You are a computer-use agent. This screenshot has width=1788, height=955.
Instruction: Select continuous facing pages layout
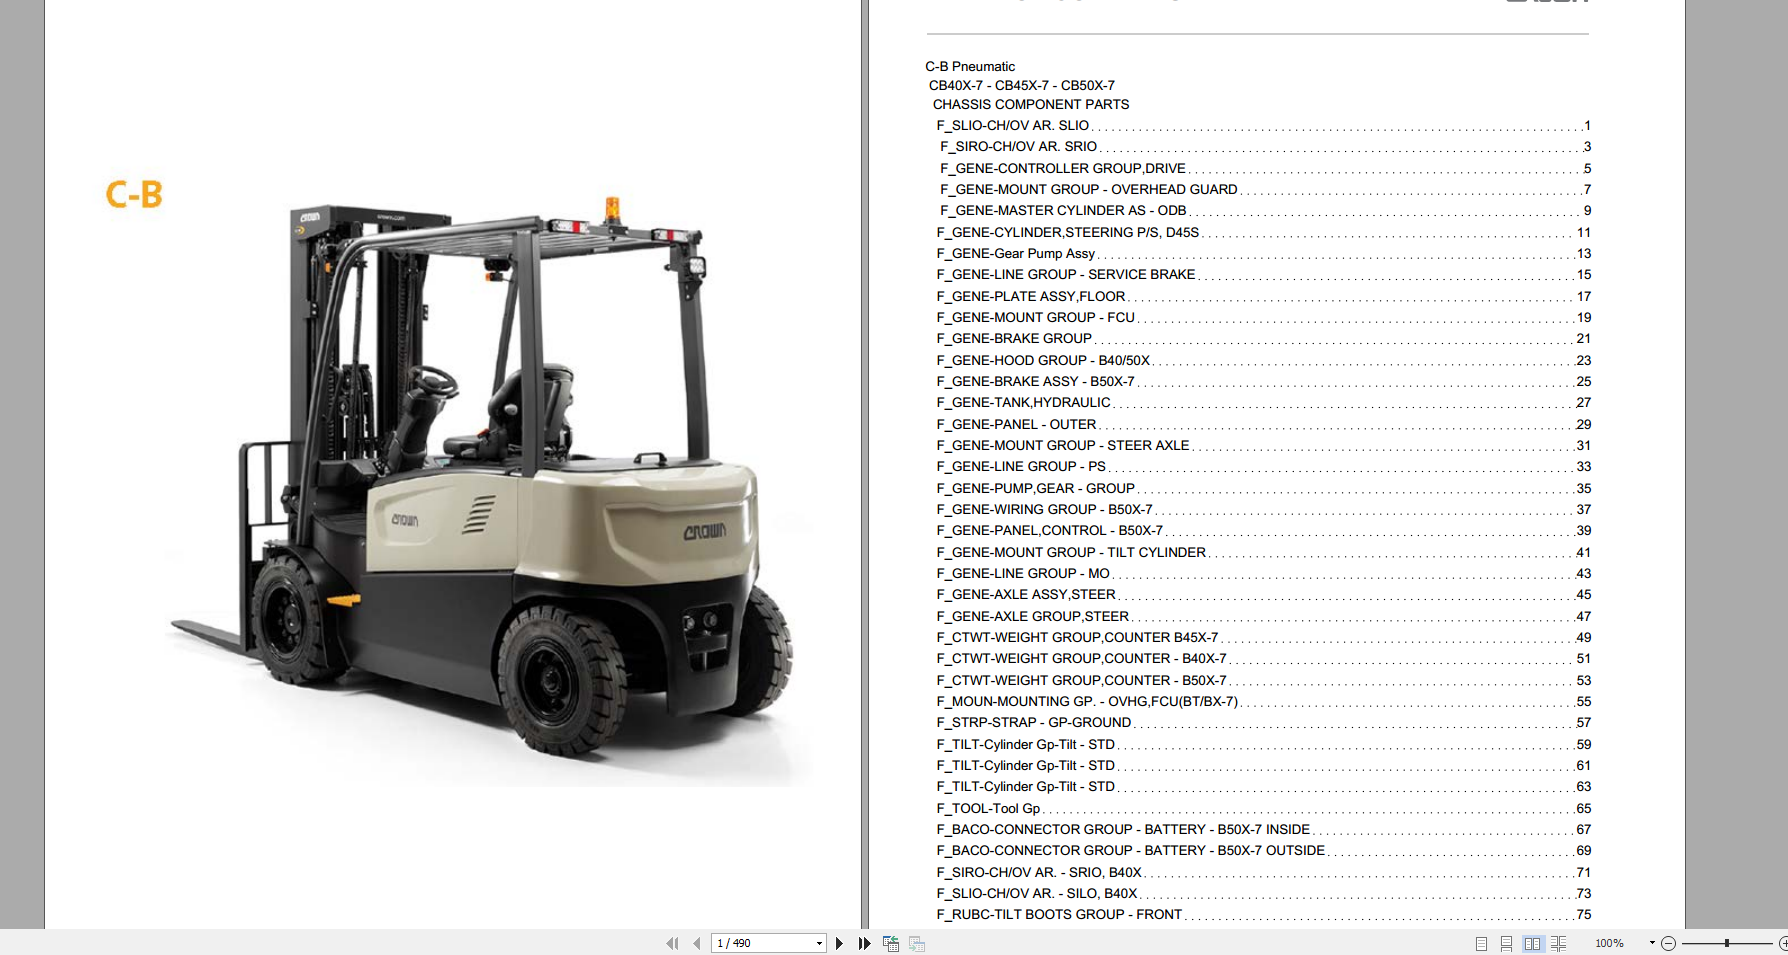pyautogui.click(x=1558, y=943)
